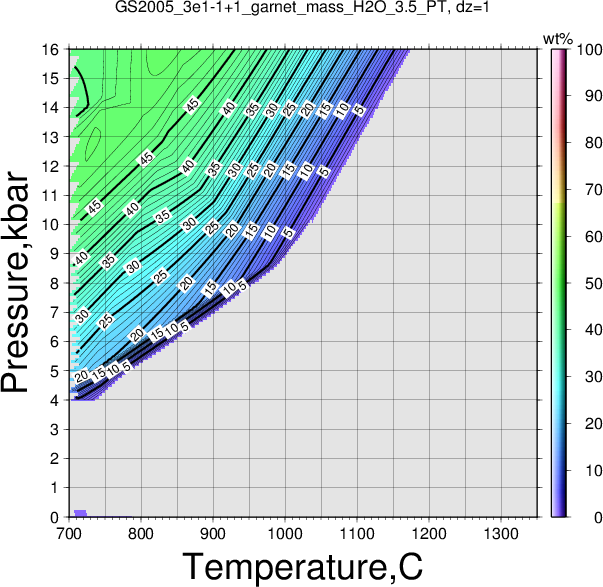Click the 900 temperature tick label
Viewport: 603px width, 587px height.
[x=213, y=534]
